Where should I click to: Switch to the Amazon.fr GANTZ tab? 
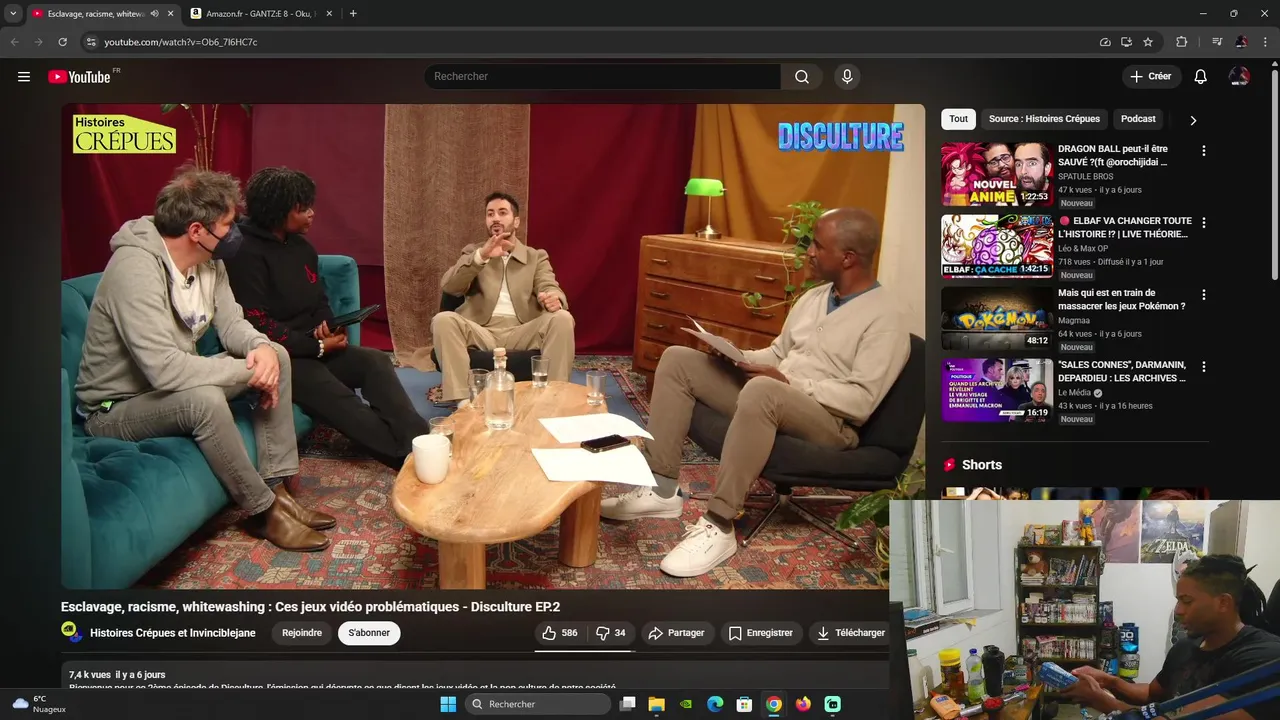point(262,14)
